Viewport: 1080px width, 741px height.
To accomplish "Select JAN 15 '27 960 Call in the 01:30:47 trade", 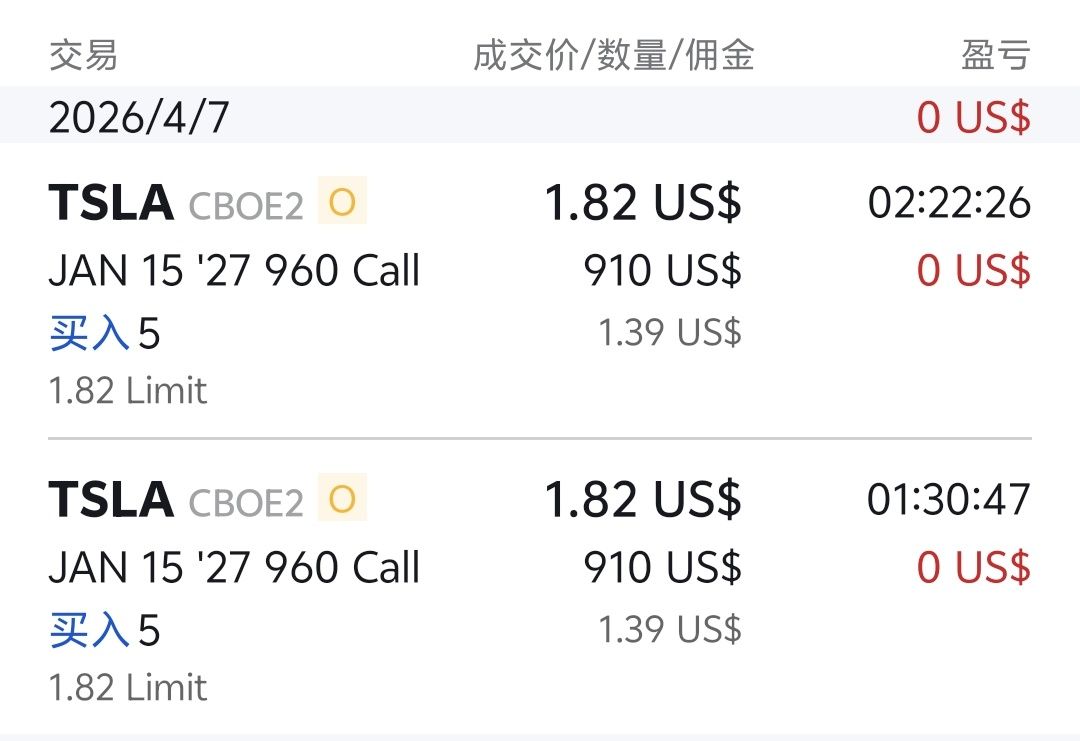I will [x=234, y=568].
